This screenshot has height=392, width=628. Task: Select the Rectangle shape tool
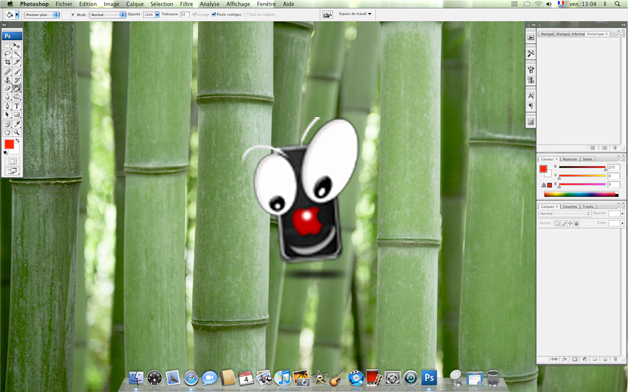click(x=17, y=115)
